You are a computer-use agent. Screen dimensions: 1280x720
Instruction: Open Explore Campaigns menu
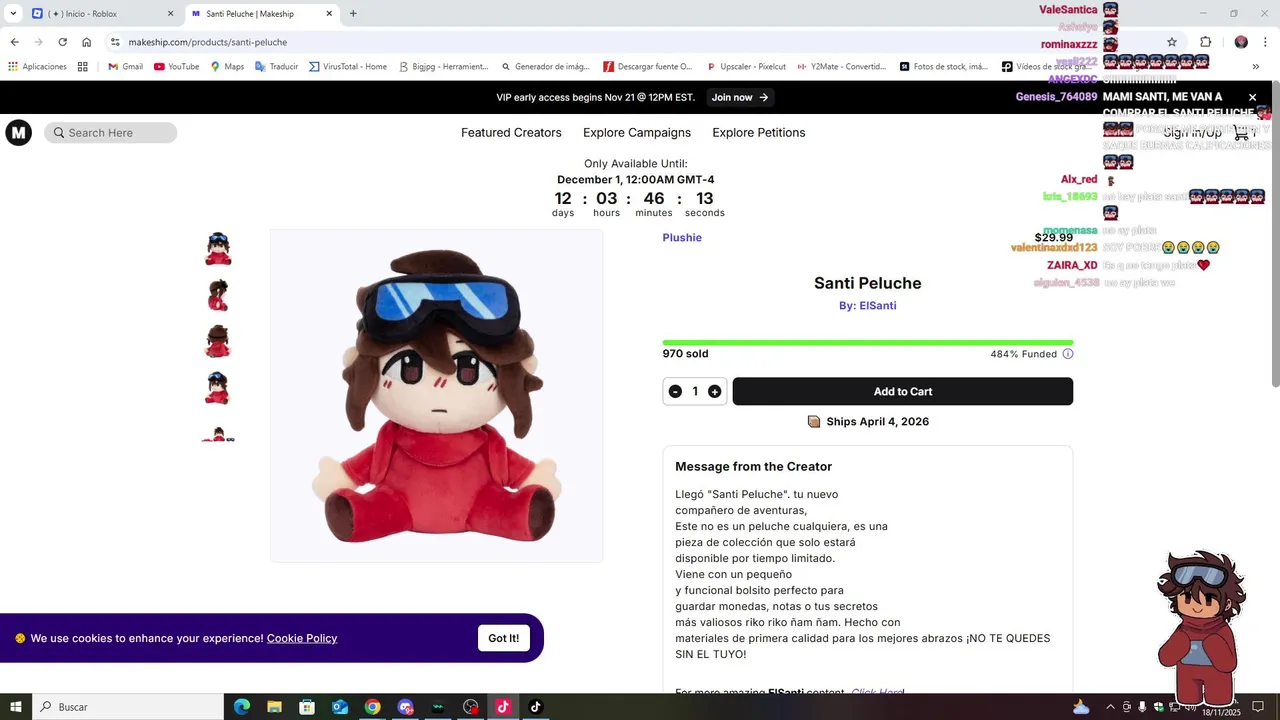point(637,133)
